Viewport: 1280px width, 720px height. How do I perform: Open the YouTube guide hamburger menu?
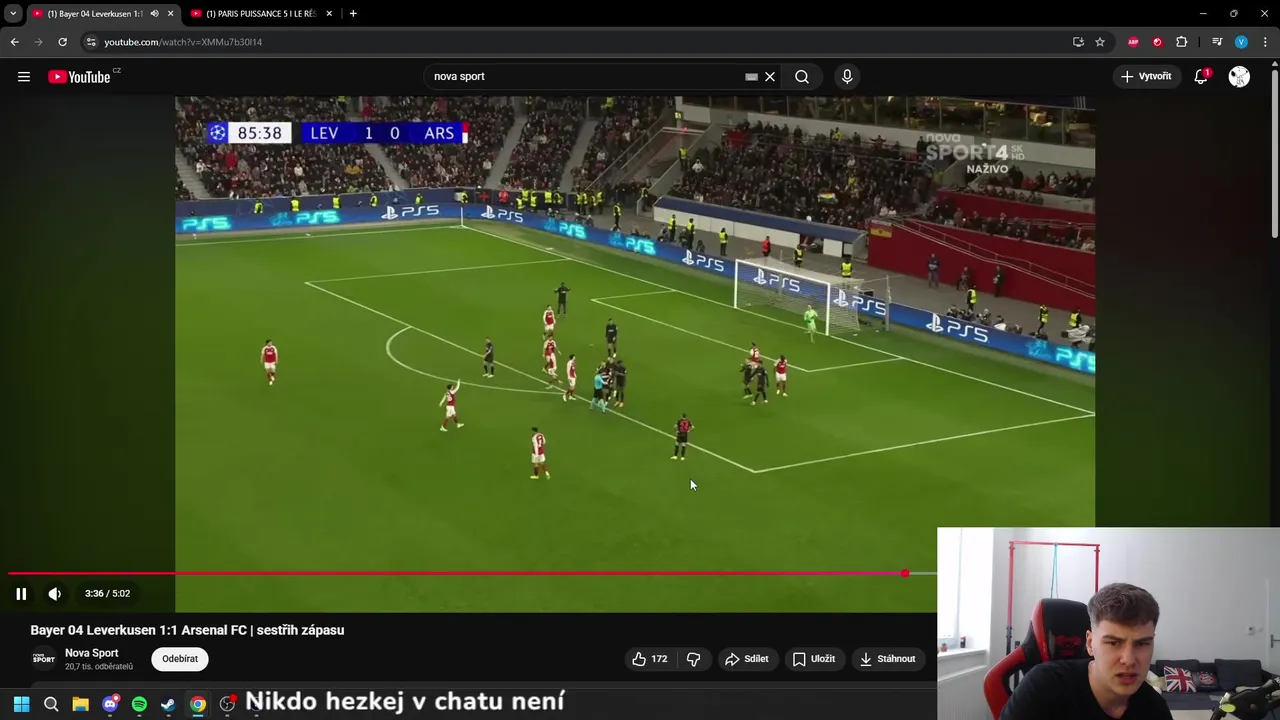24,77
